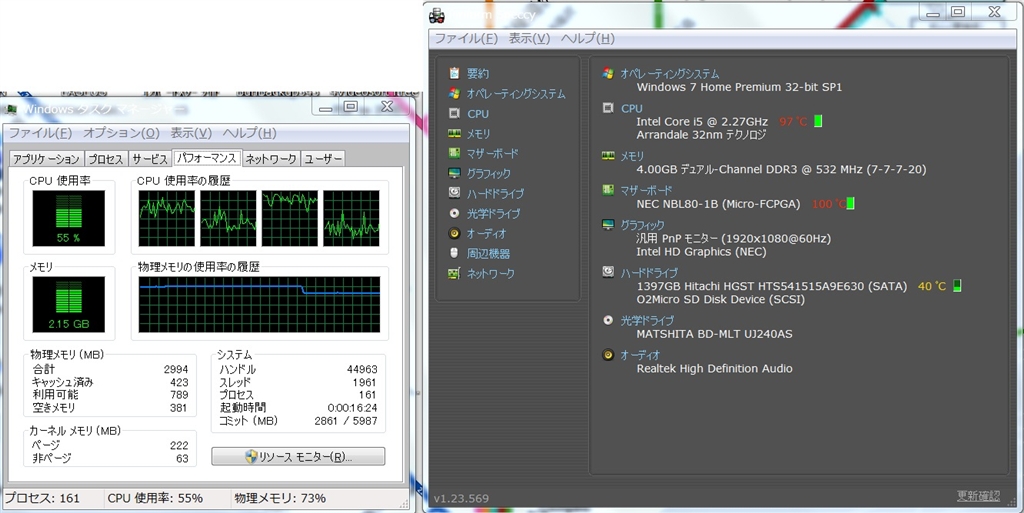This screenshot has width=1024, height=513.
Task: Click the プロセス: 161 status bar entry
Action: (x=42, y=498)
